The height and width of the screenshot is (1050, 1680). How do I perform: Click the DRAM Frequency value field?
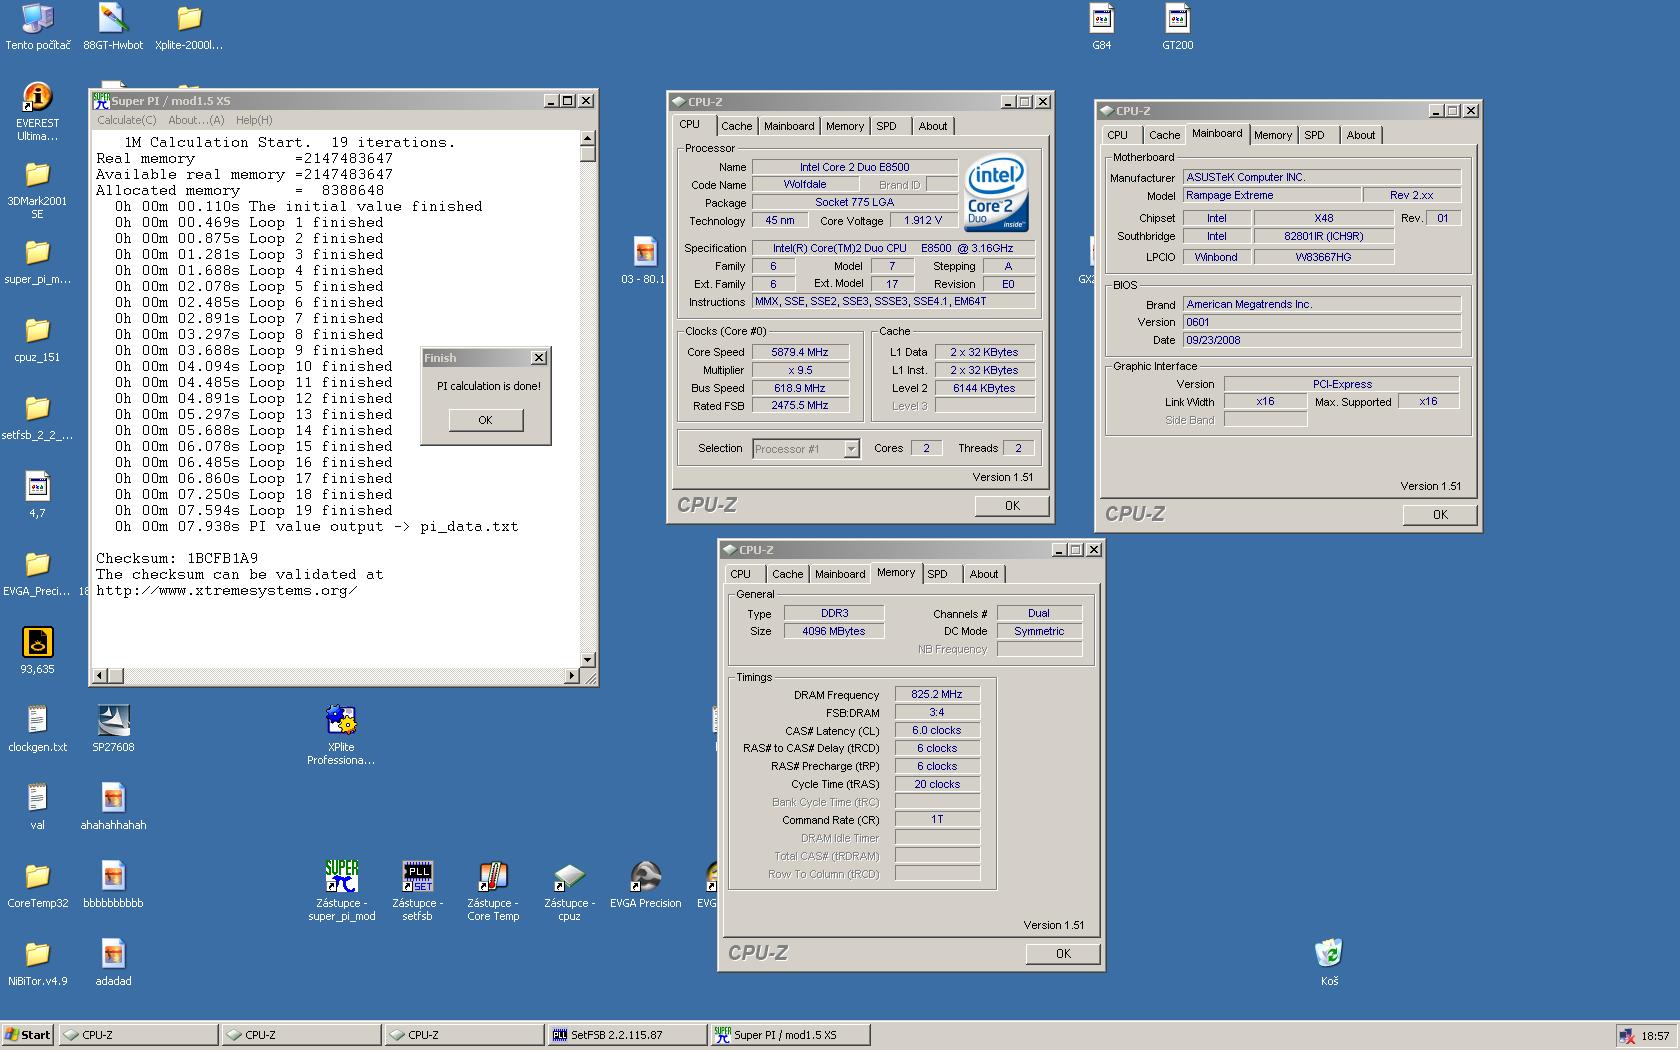tap(937, 694)
